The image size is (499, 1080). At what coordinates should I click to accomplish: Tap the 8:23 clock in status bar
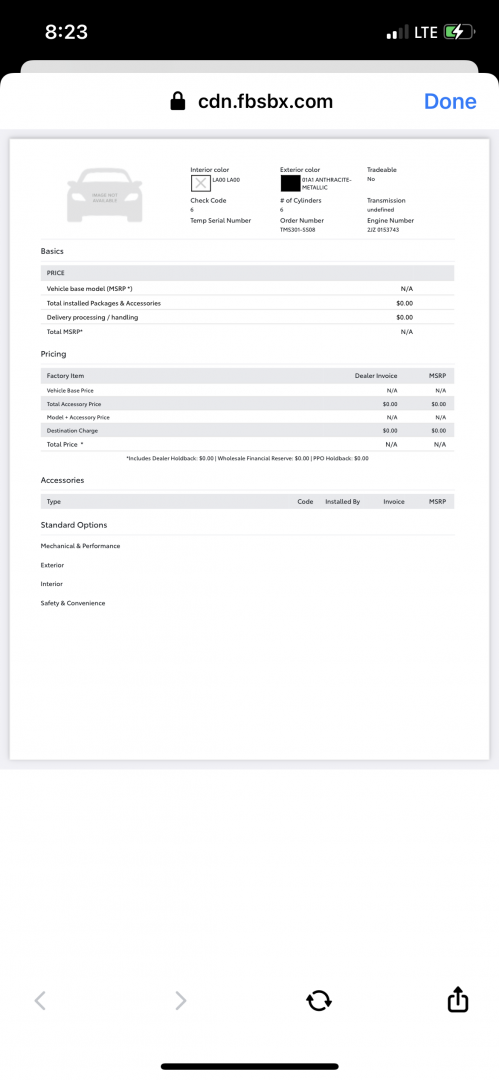tap(66, 32)
